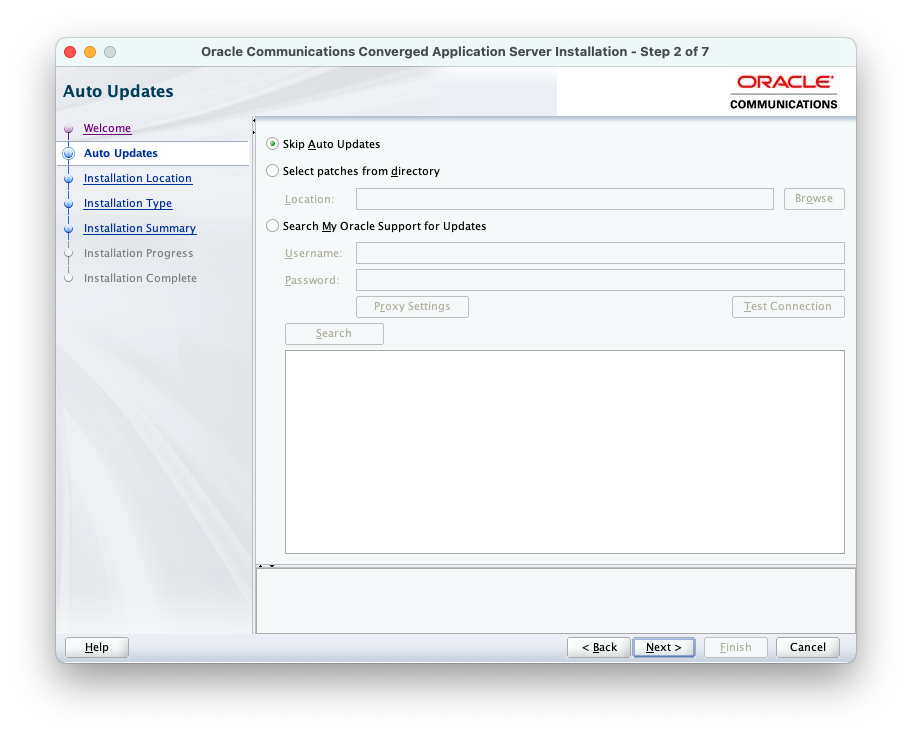Choose Select patches from directory option
This screenshot has height=737, width=912.
(272, 171)
